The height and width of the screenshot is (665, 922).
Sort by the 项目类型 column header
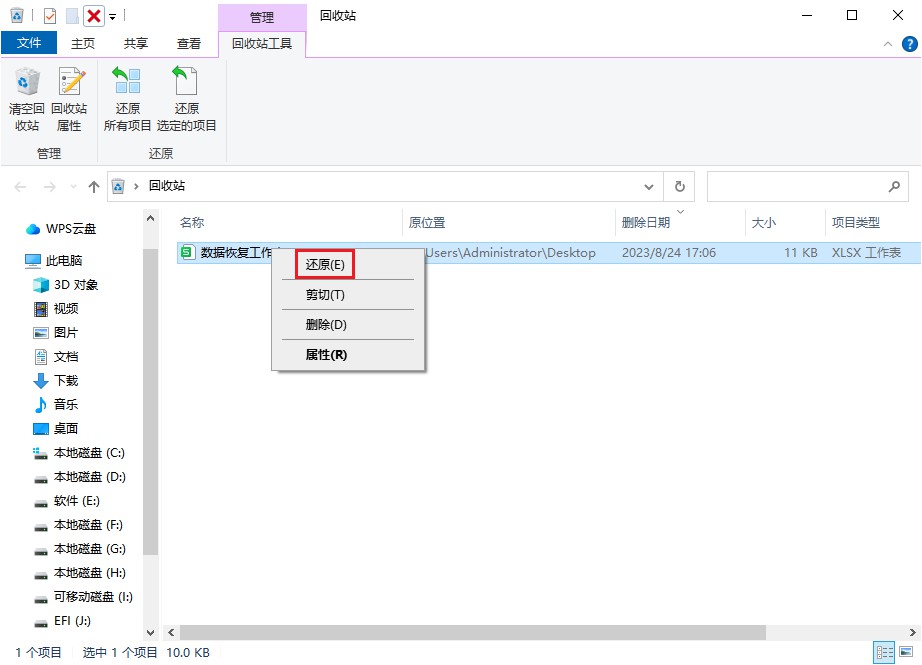point(856,223)
